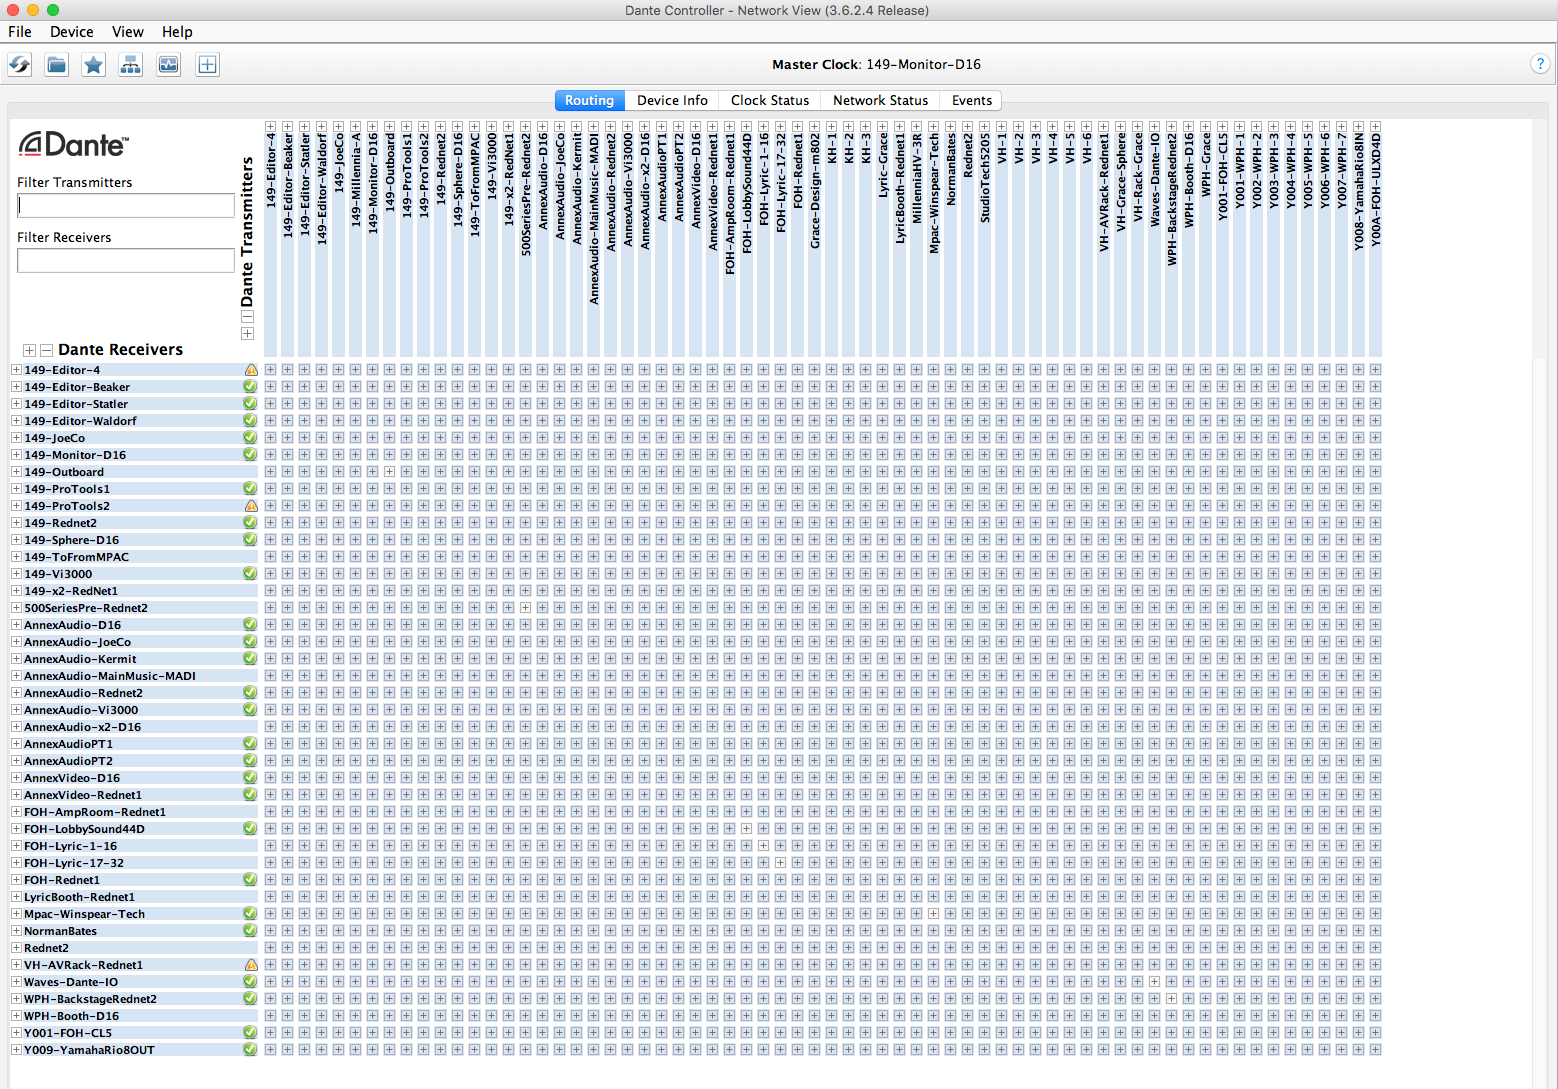
Task: Click the warning triangle on VH-AVRack-Rednet1 row
Action: (251, 965)
